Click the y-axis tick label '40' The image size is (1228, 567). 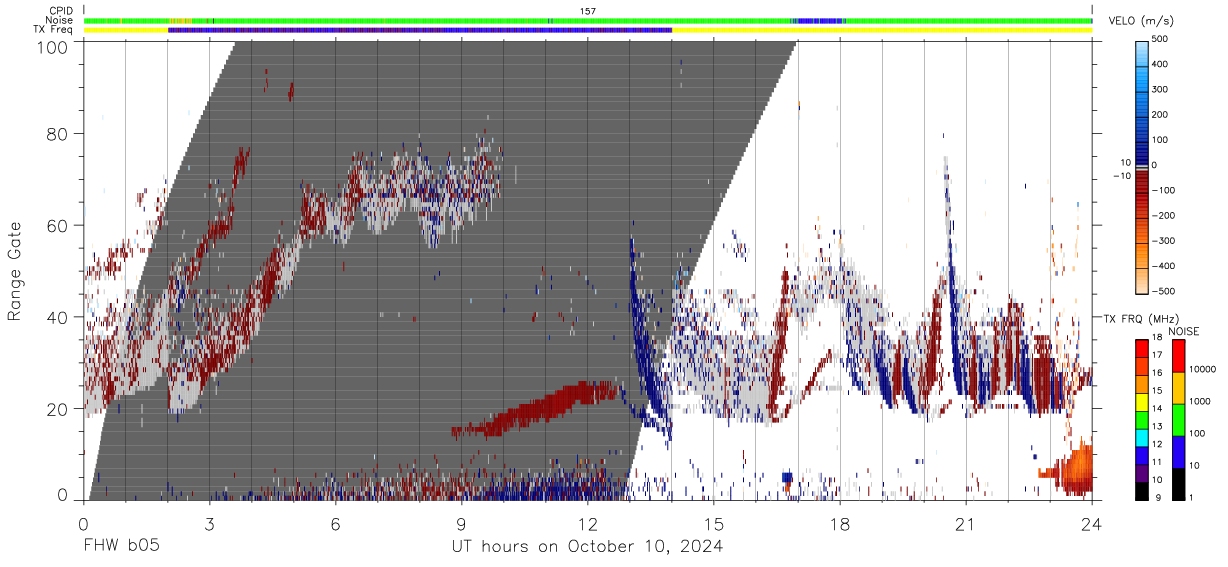pos(59,318)
